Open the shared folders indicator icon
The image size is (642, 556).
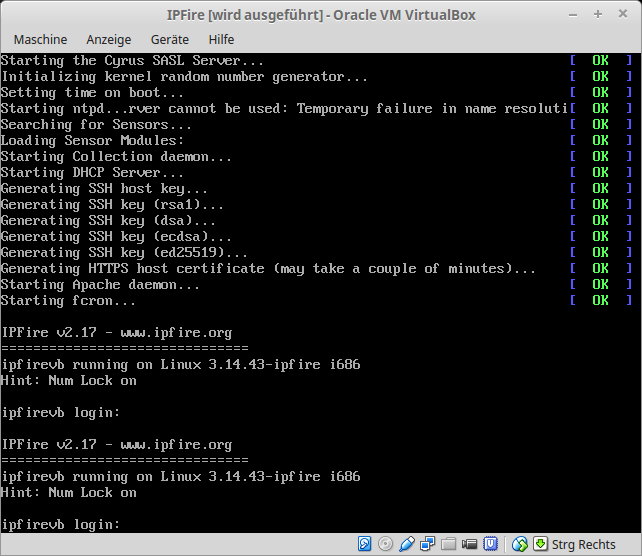[448, 544]
